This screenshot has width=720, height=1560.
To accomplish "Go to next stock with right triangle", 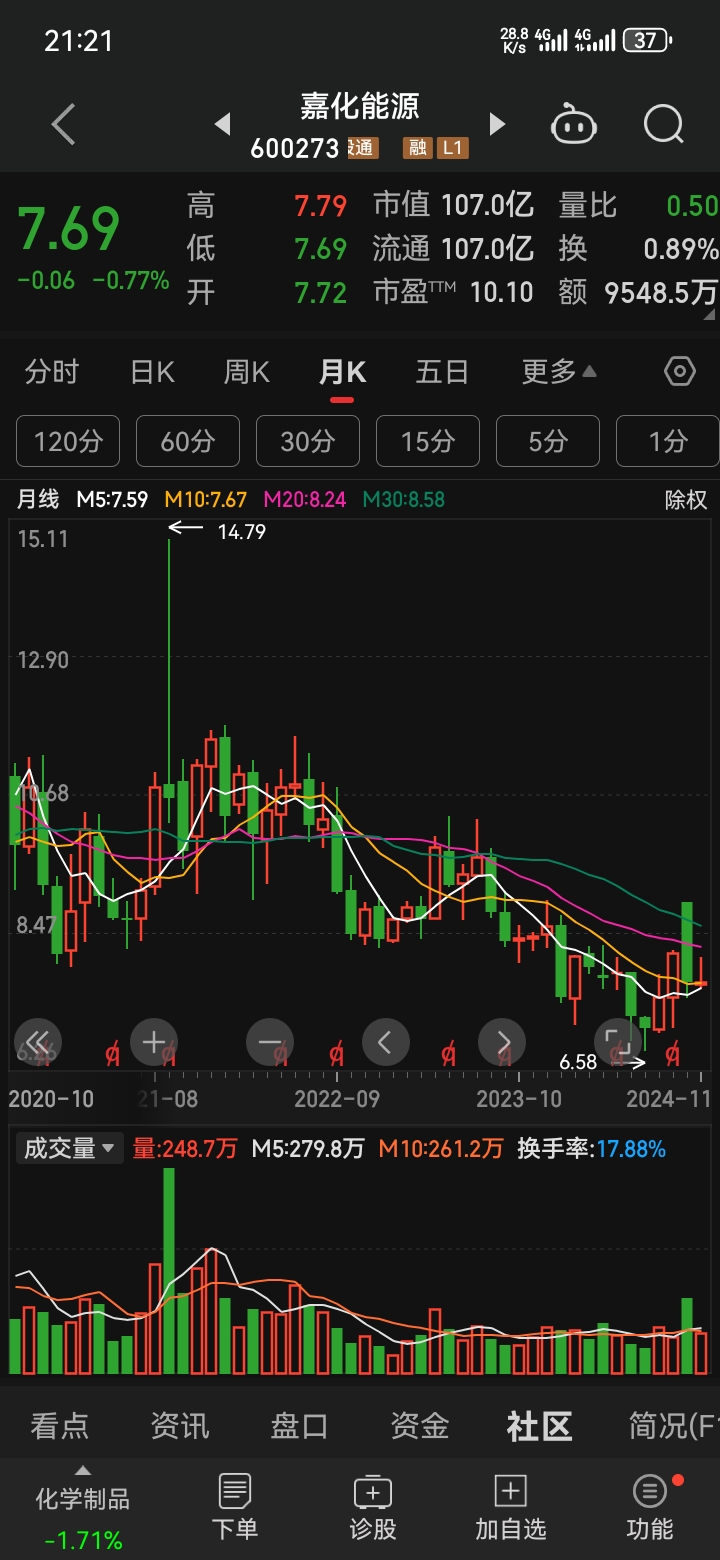I will tap(497, 125).
